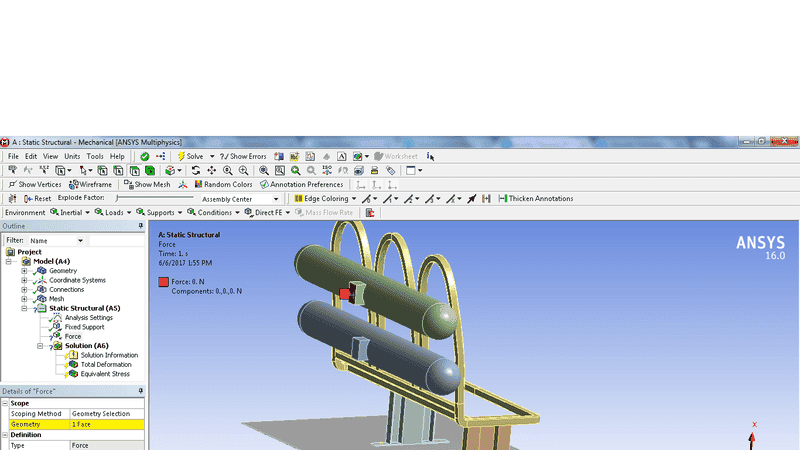Open the Edge Coloring dropdown
Screen dimensions: 800x450
click(327, 198)
